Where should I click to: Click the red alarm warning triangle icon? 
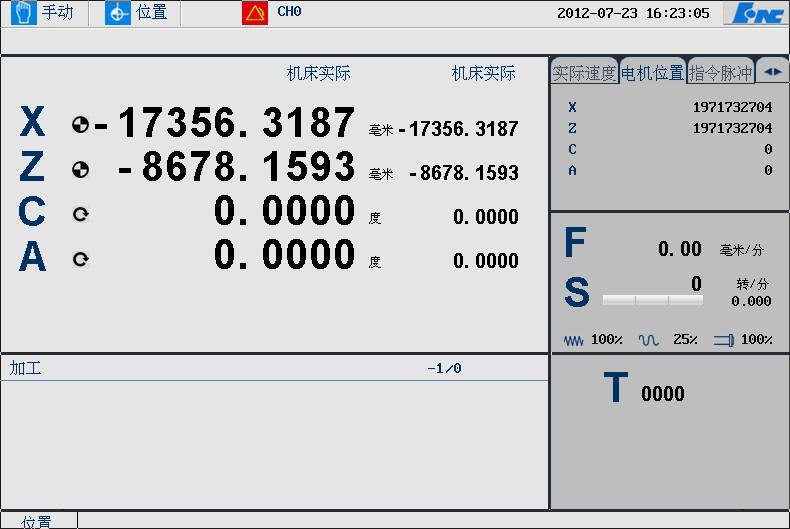point(255,13)
